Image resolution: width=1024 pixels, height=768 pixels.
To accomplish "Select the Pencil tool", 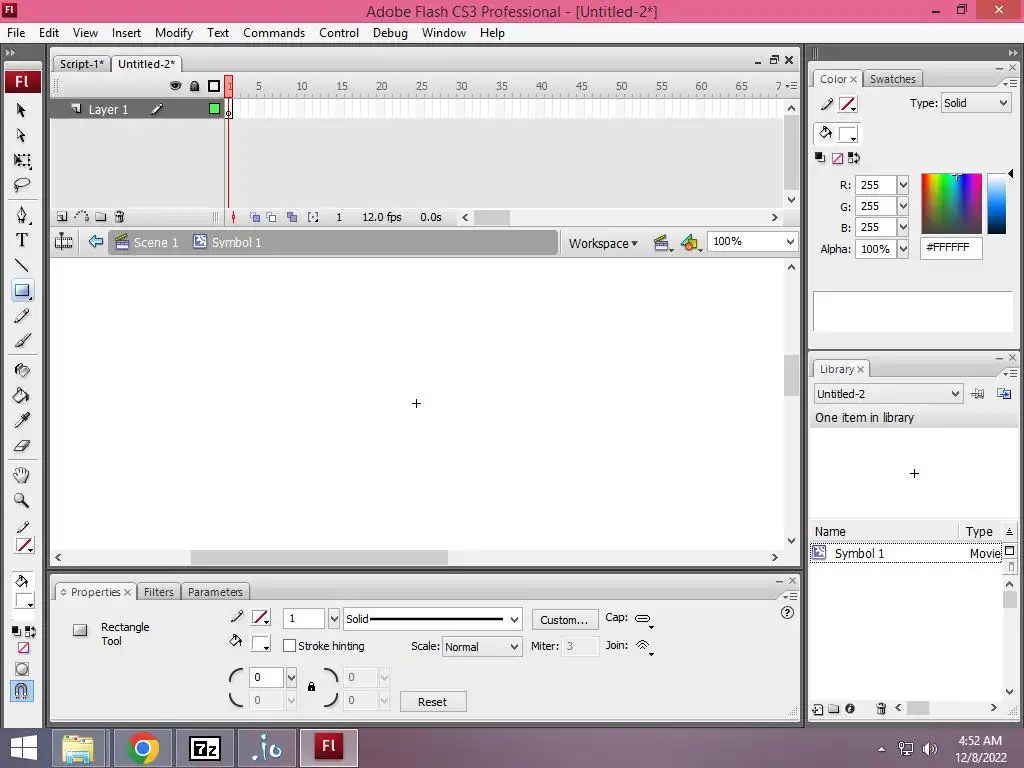I will point(22,316).
